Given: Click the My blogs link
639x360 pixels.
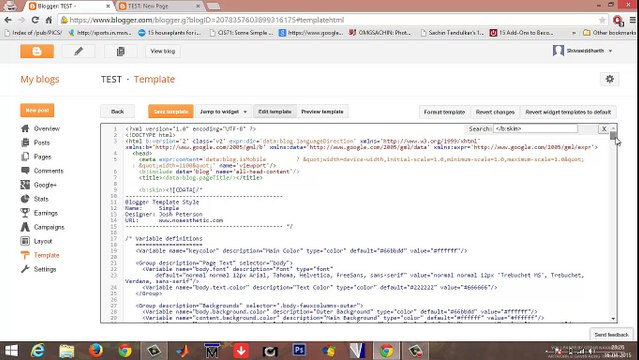Looking at the screenshot, I should point(40,79).
